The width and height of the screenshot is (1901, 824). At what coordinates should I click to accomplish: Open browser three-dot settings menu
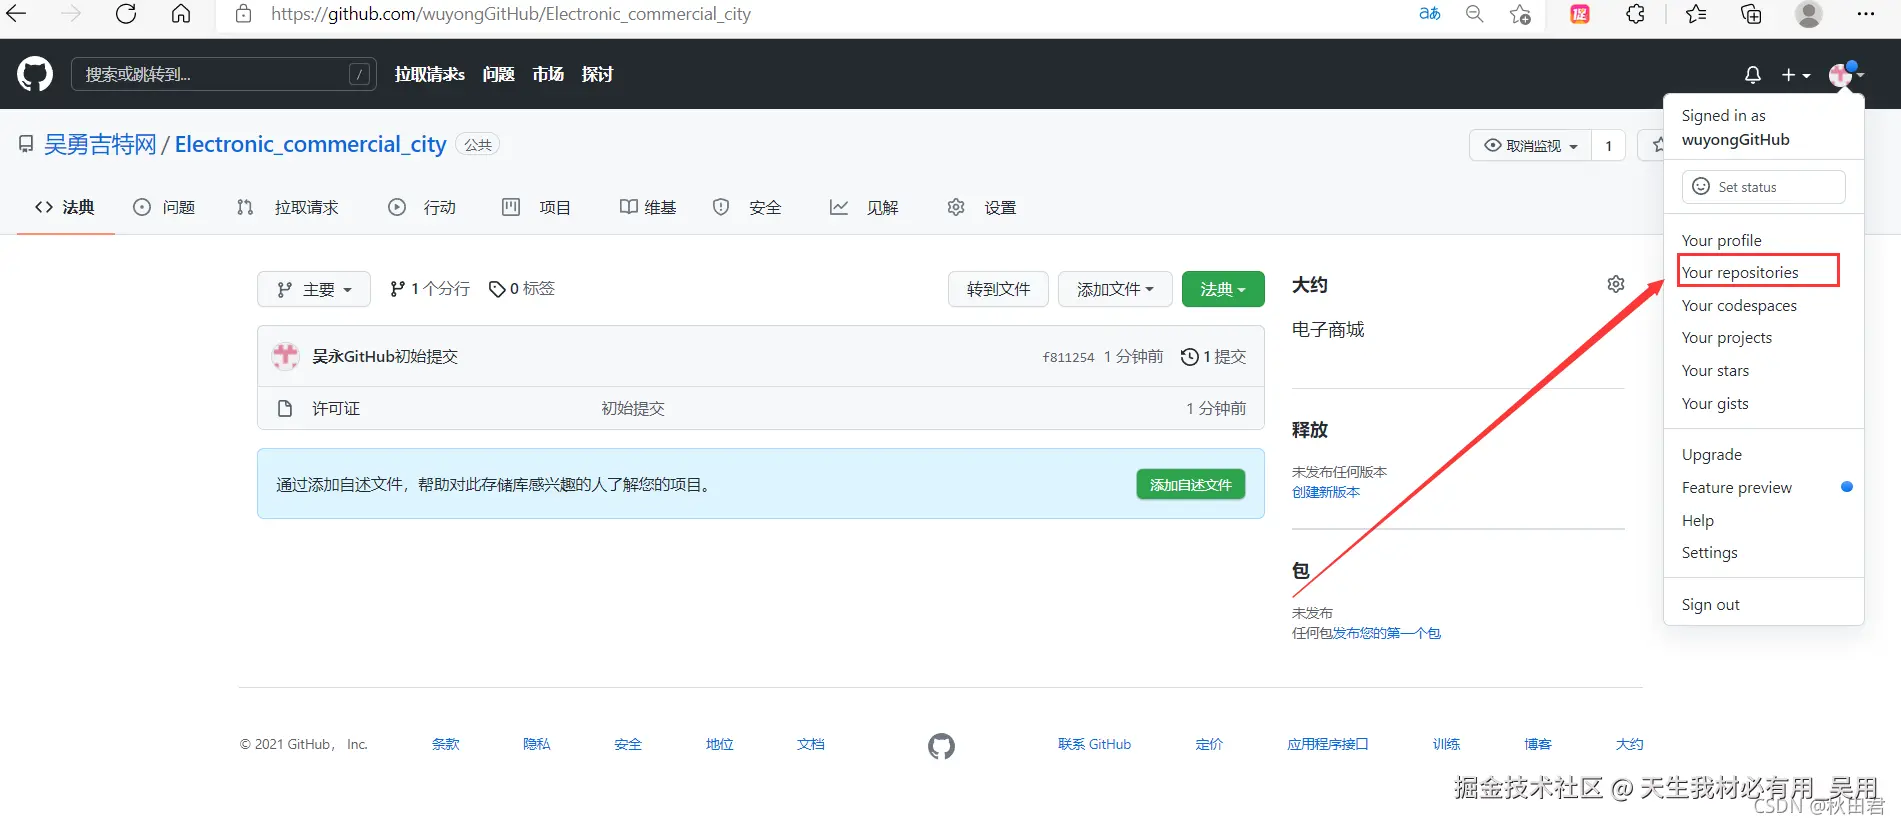coord(1866,14)
